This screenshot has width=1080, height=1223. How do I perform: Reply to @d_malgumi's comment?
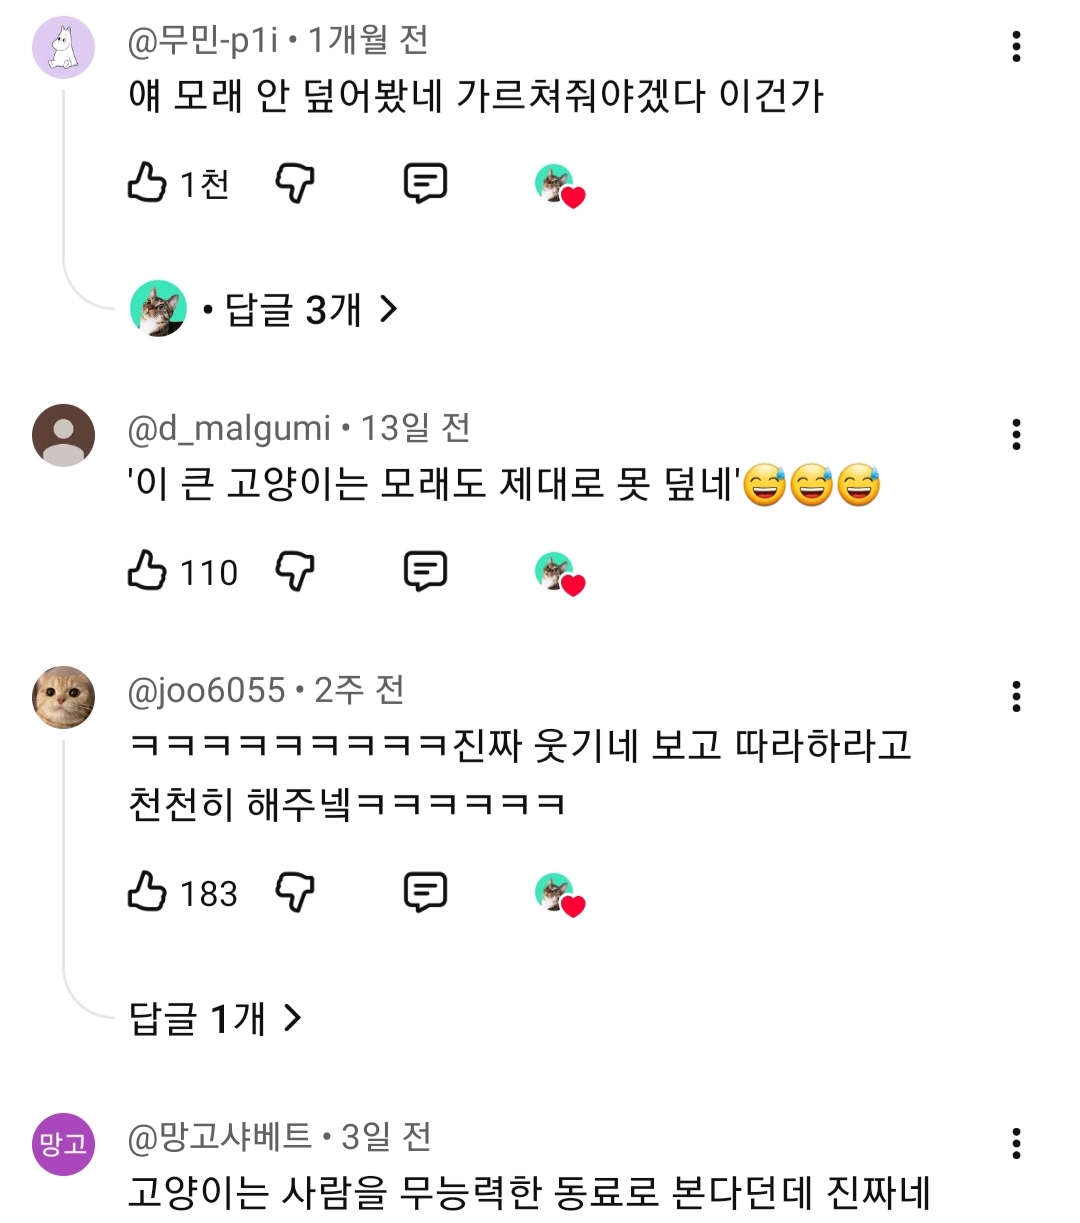[425, 571]
